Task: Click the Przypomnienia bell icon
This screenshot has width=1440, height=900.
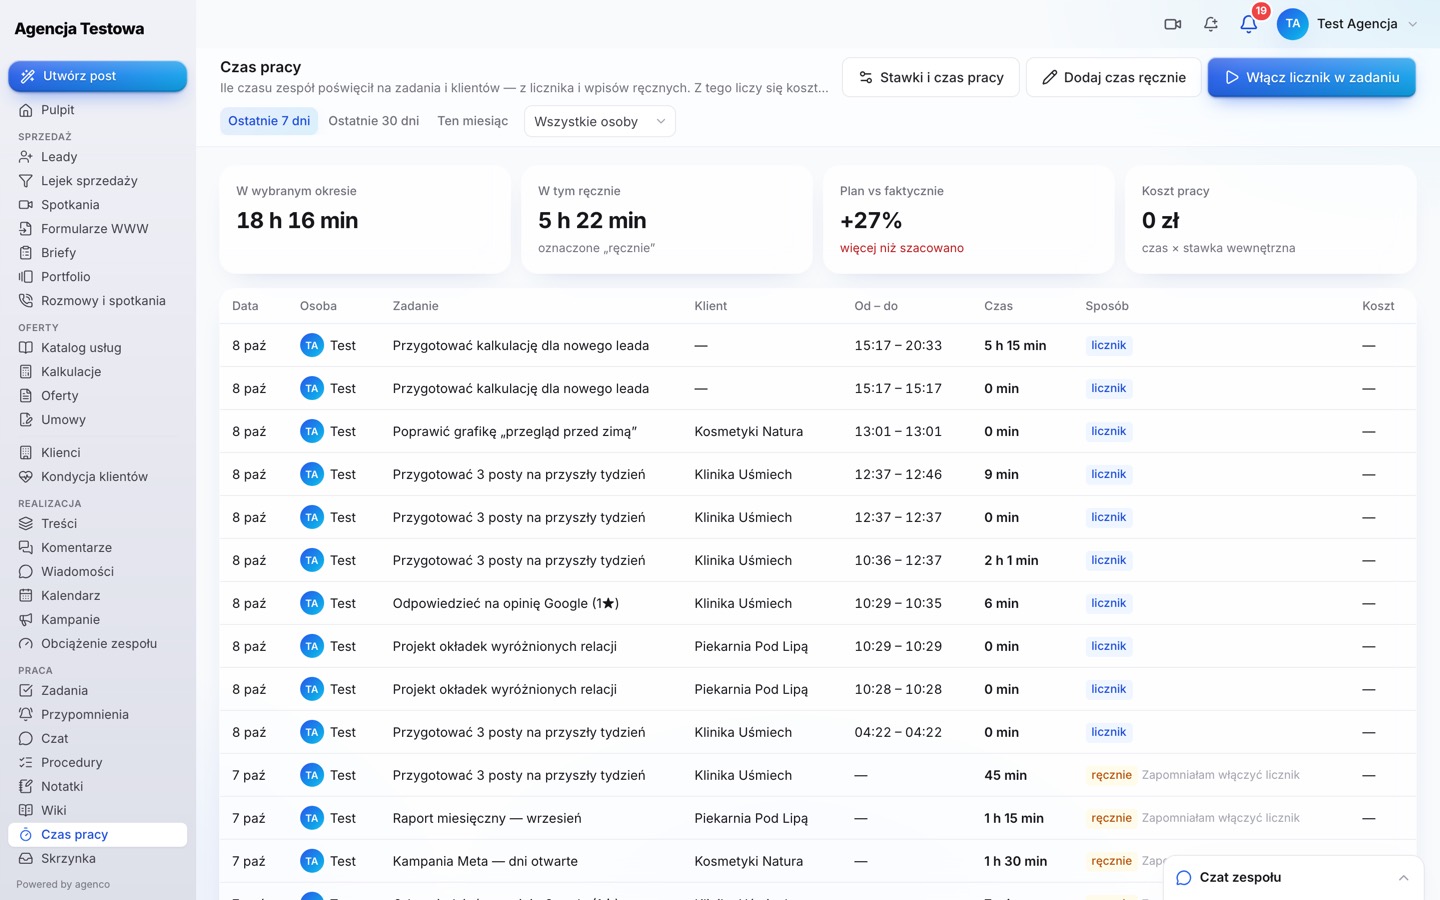Action: (x=26, y=715)
